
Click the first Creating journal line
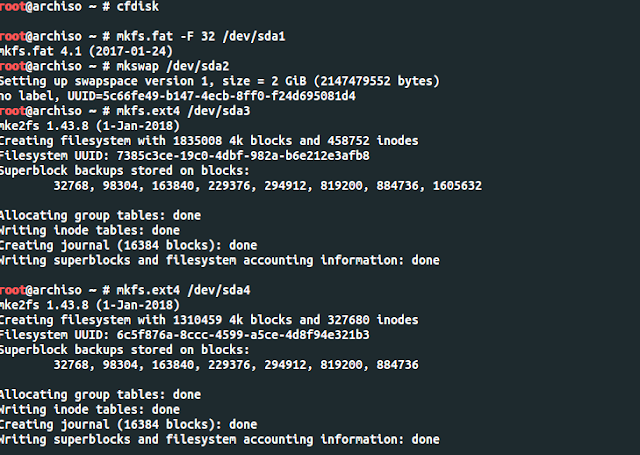pos(128,245)
